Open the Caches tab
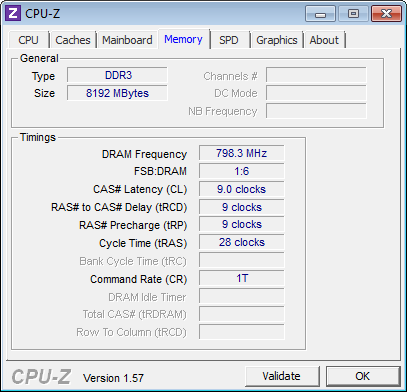The width and height of the screenshot is (407, 392). pyautogui.click(x=73, y=40)
